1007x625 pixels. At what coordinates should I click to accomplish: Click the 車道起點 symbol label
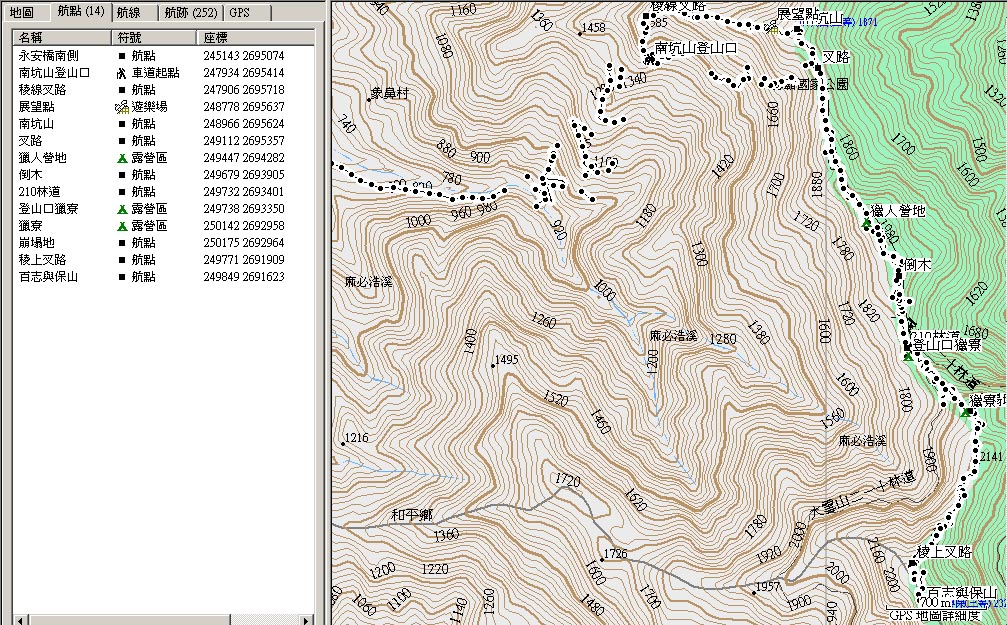(x=155, y=73)
